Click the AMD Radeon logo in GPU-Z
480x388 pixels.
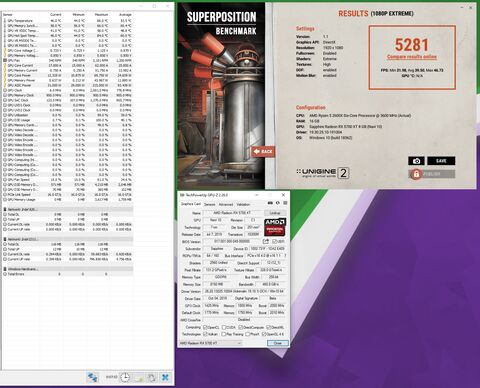(x=275, y=227)
